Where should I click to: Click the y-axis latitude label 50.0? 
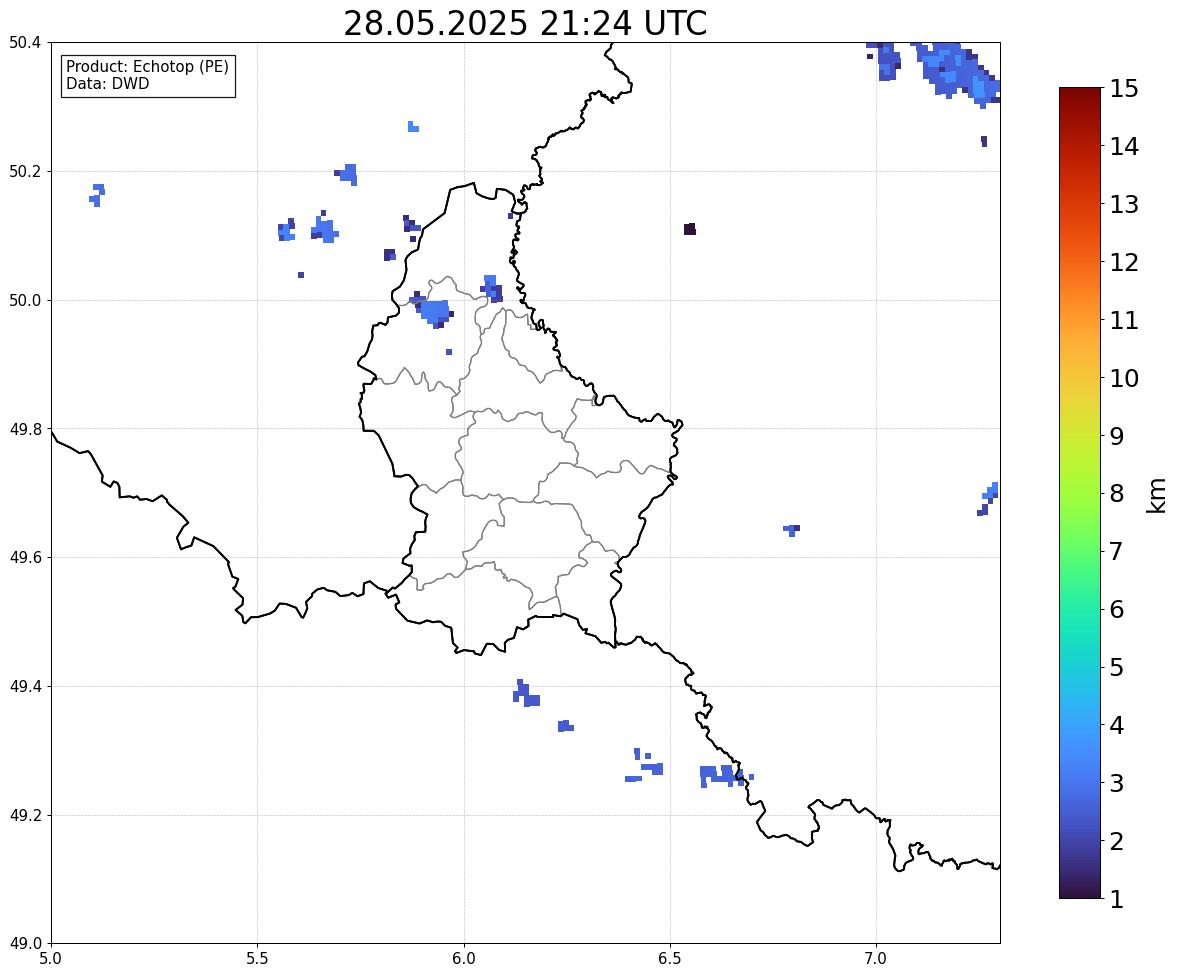[24, 301]
